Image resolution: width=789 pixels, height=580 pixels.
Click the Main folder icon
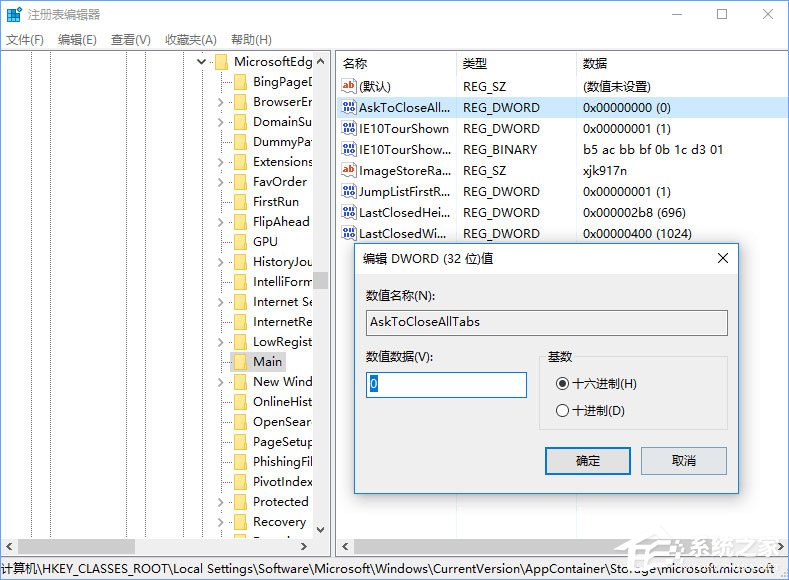tap(241, 362)
